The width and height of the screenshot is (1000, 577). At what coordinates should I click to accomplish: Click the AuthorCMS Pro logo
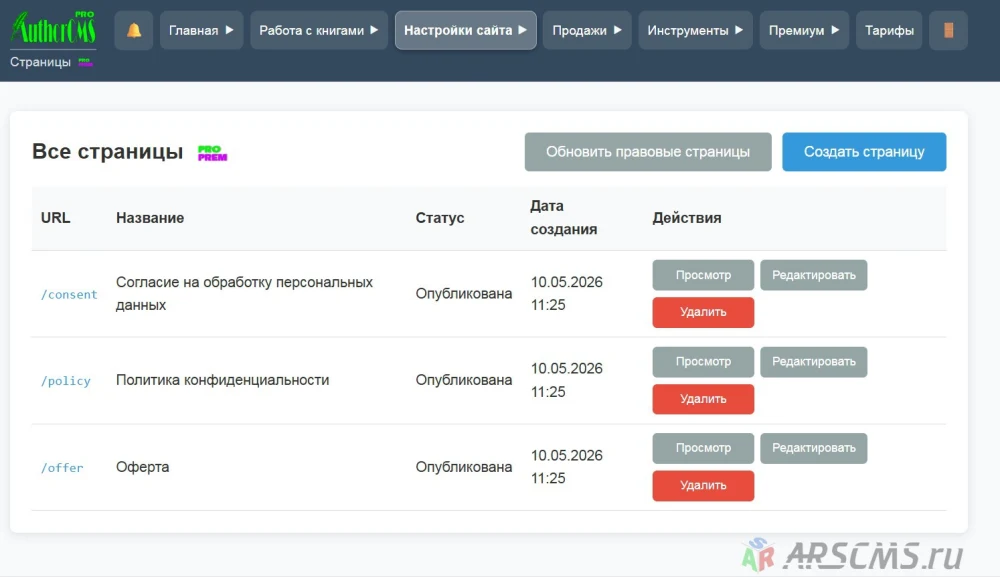tap(54, 28)
